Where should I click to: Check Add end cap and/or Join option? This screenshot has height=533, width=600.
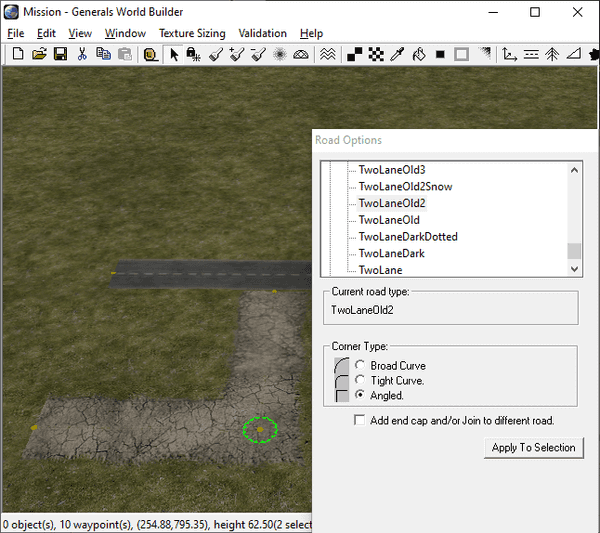(x=359, y=420)
